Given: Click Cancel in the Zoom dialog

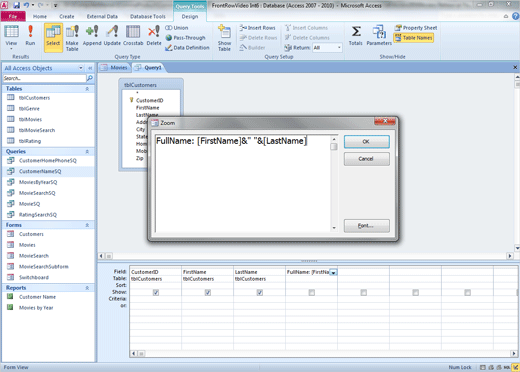Looking at the screenshot, I should [366, 159].
